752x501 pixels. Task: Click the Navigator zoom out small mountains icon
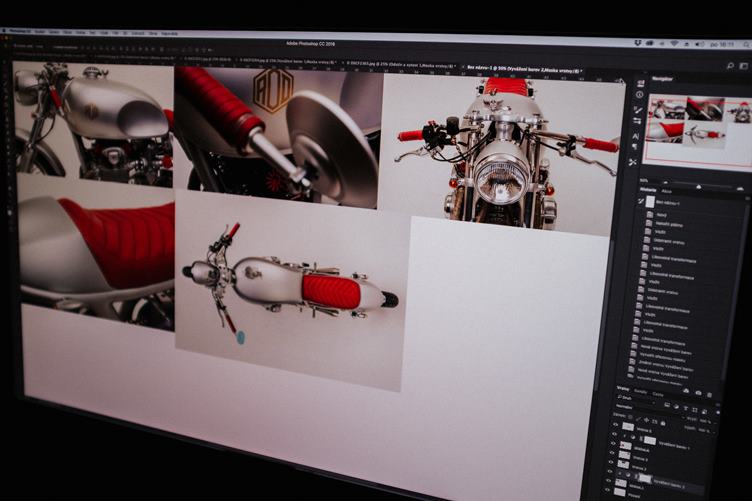pyautogui.click(x=666, y=182)
